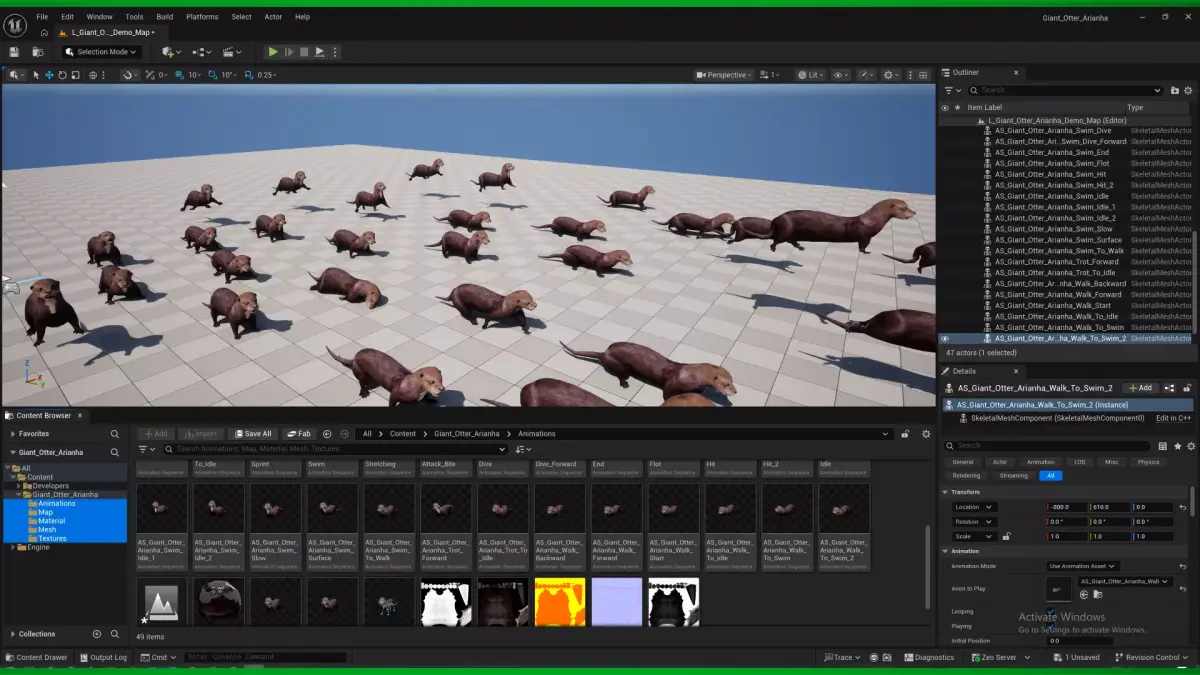Show only favorites star in Details
This screenshot has width=1200, height=675.
point(1177,446)
